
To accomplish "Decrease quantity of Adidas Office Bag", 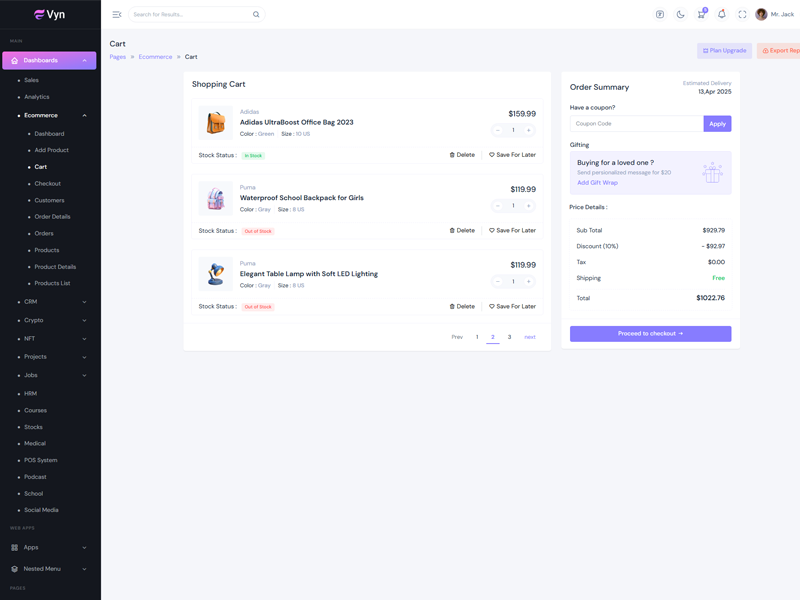I will pyautogui.click(x=498, y=130).
